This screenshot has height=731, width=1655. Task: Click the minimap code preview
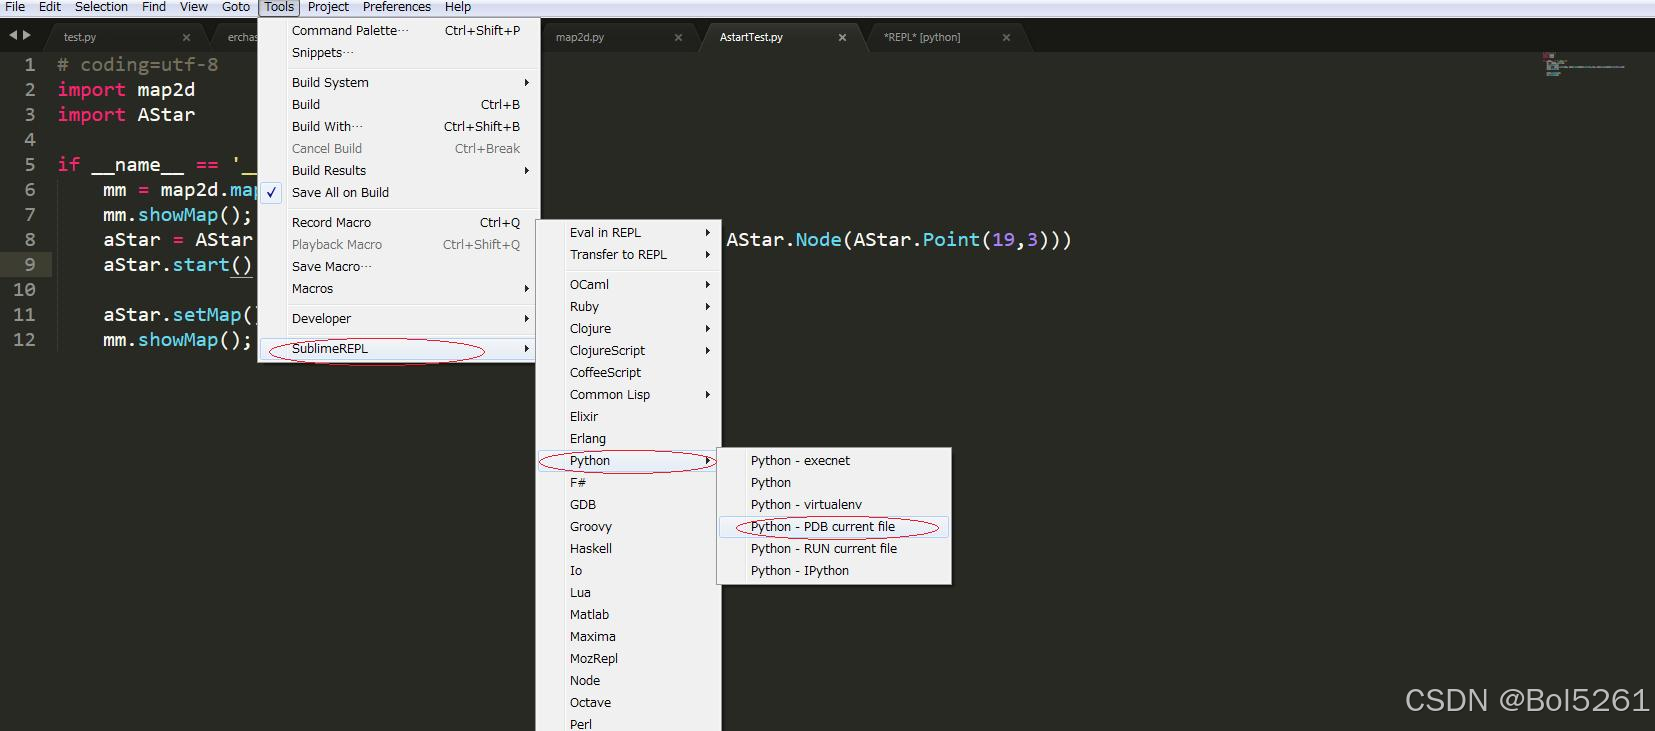click(1584, 65)
